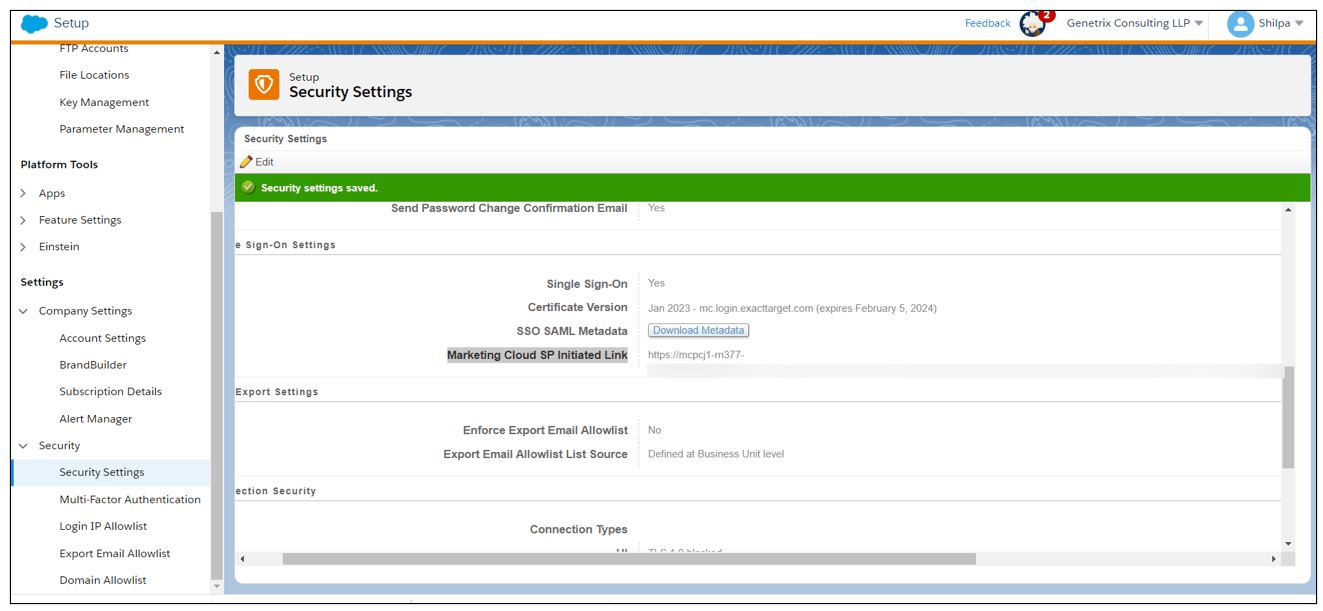
Task: Click the Edit pencil icon
Action: (247, 161)
